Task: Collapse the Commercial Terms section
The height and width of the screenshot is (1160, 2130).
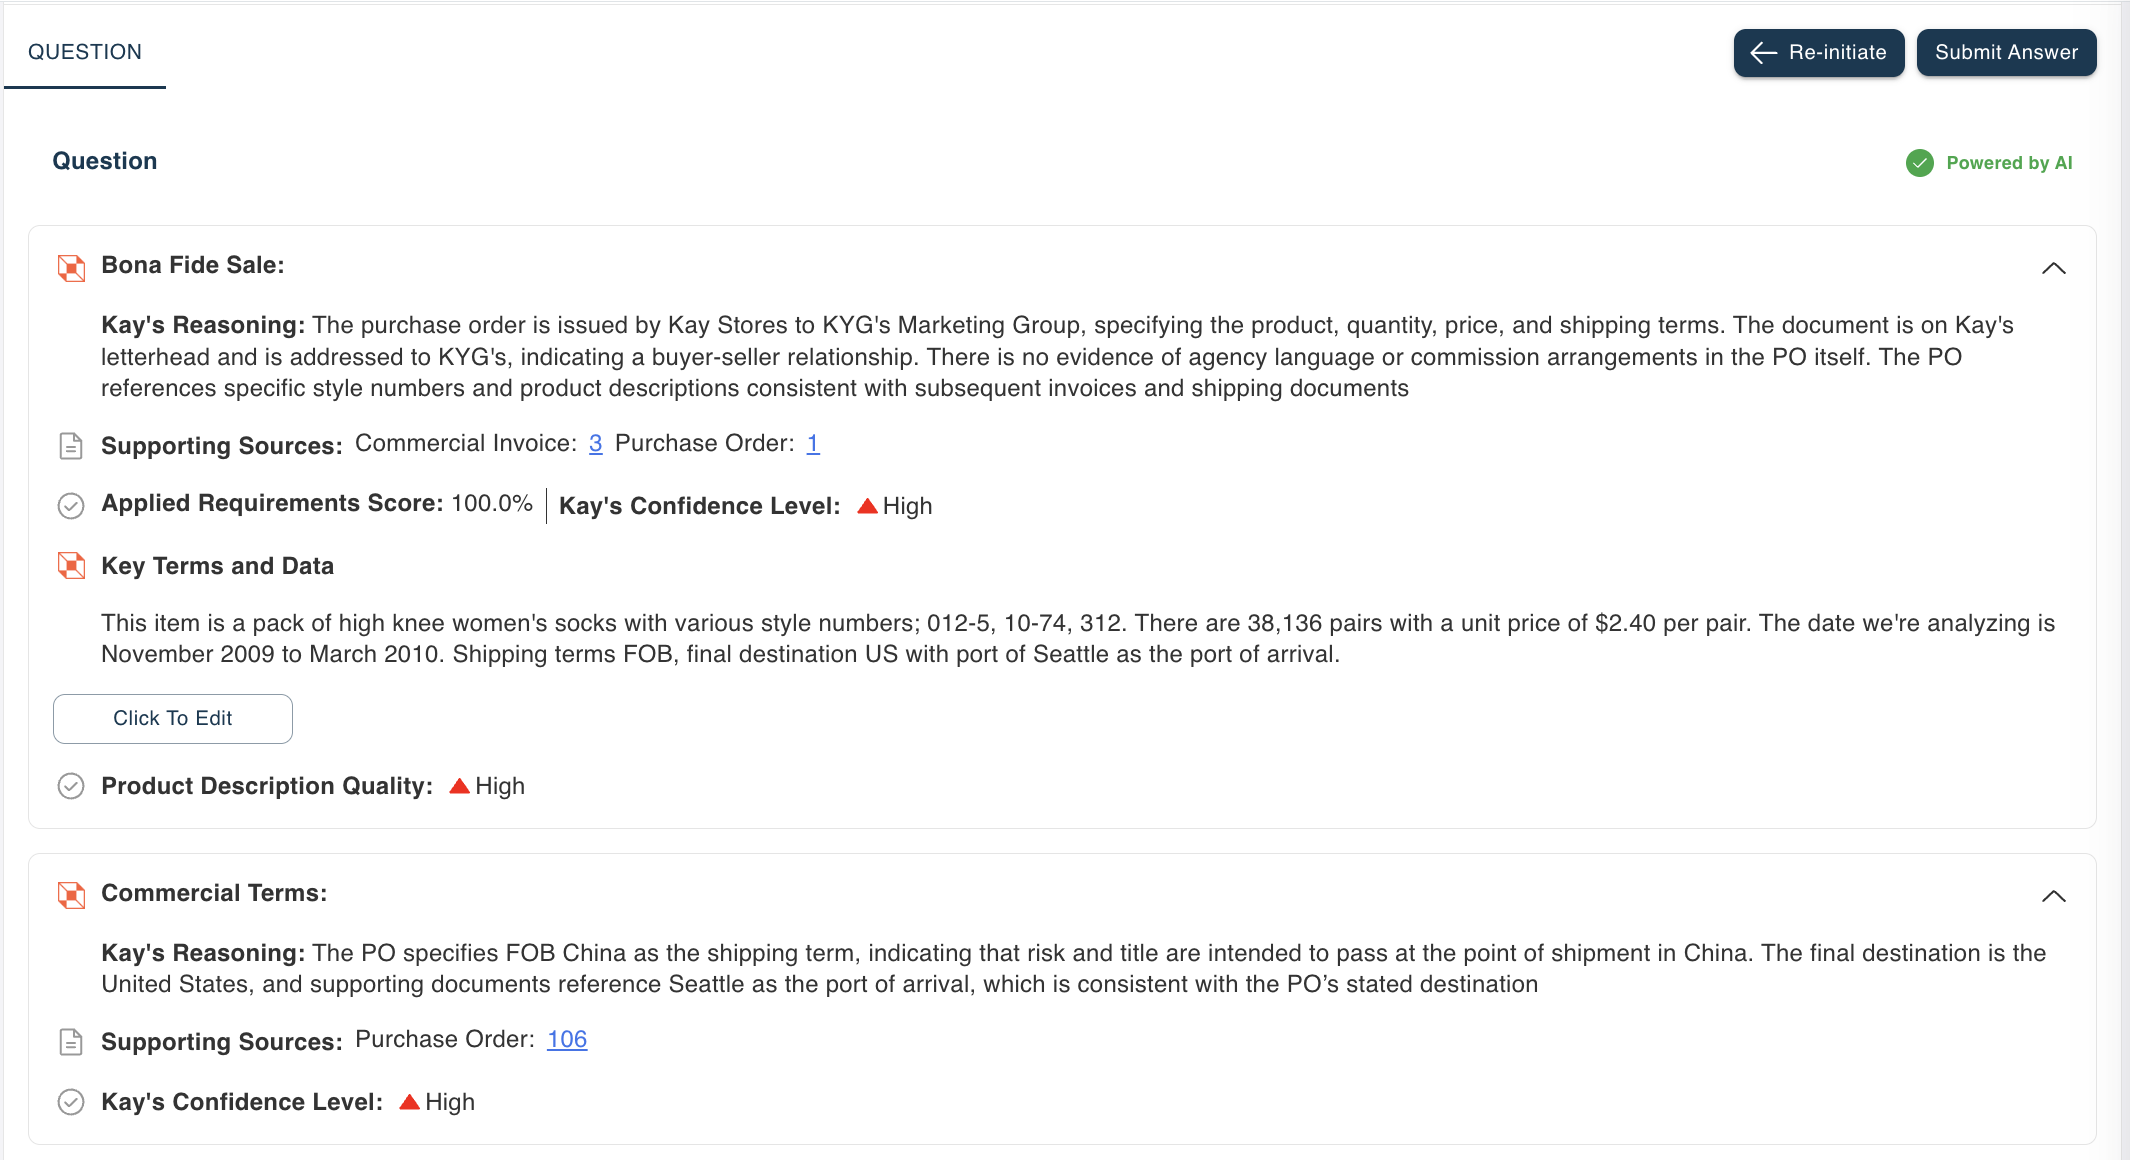Action: [x=2053, y=896]
